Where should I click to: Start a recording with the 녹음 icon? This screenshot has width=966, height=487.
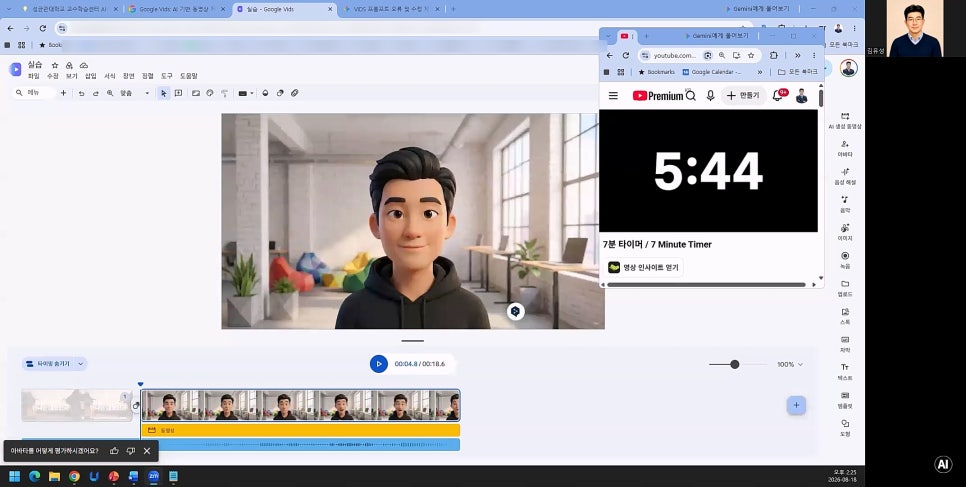point(845,260)
